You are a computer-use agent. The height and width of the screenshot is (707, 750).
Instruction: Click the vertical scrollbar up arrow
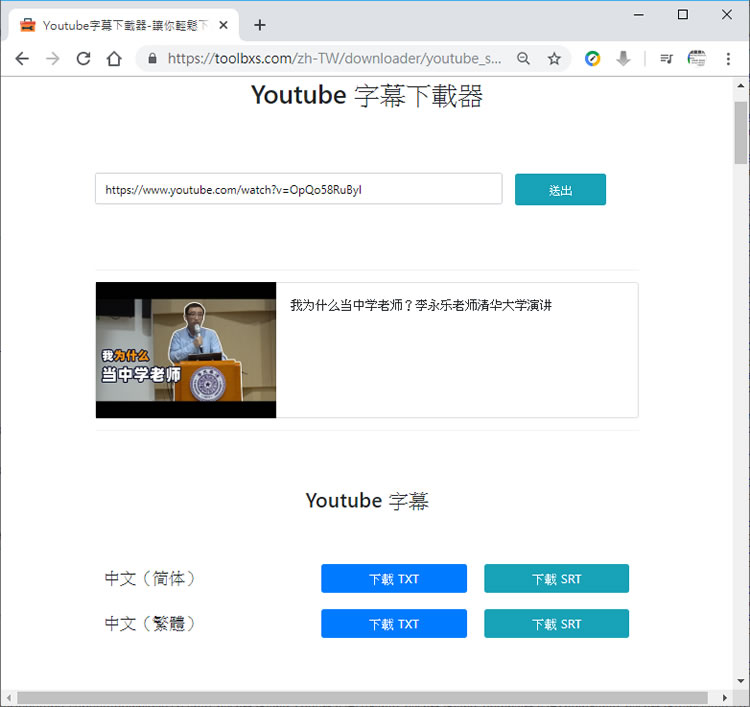tap(740, 86)
